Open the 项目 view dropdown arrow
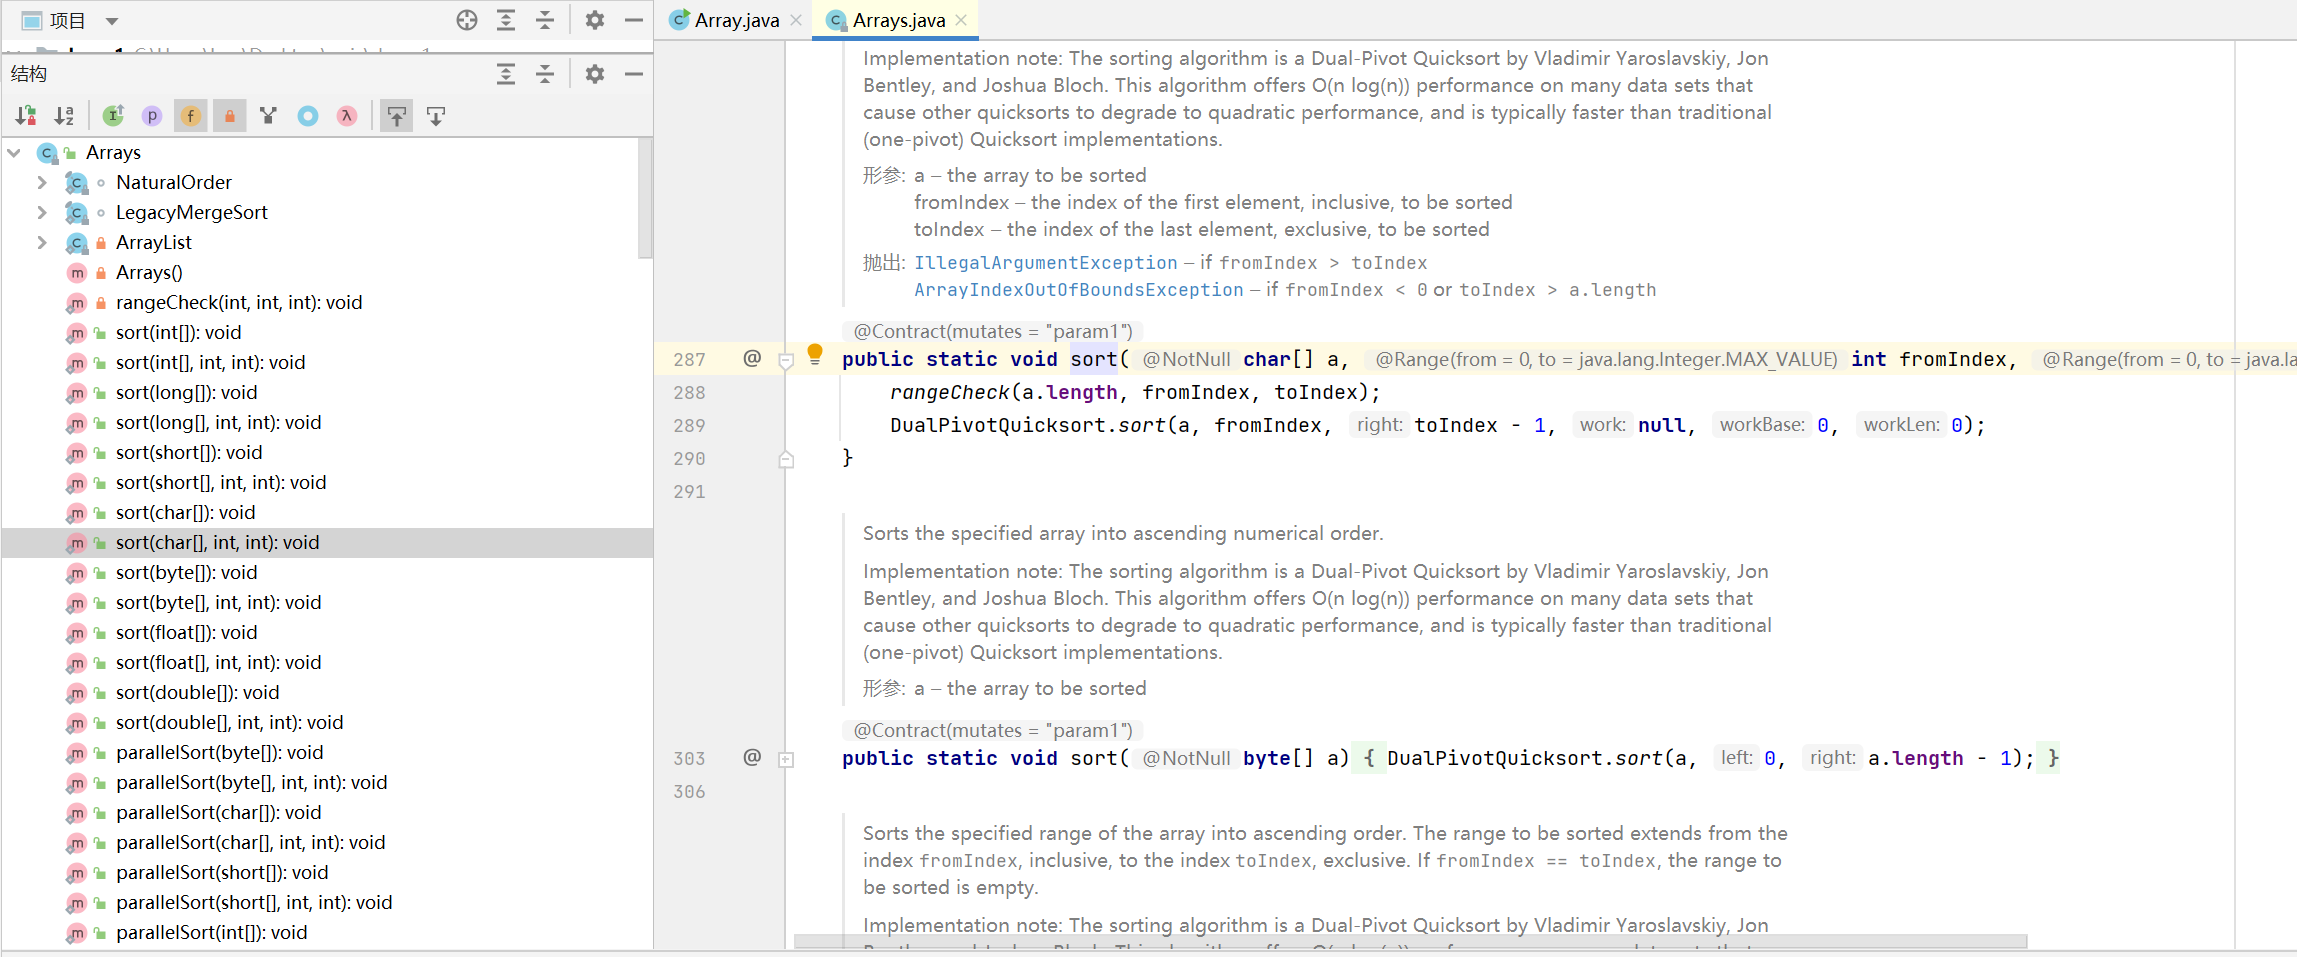 112,21
